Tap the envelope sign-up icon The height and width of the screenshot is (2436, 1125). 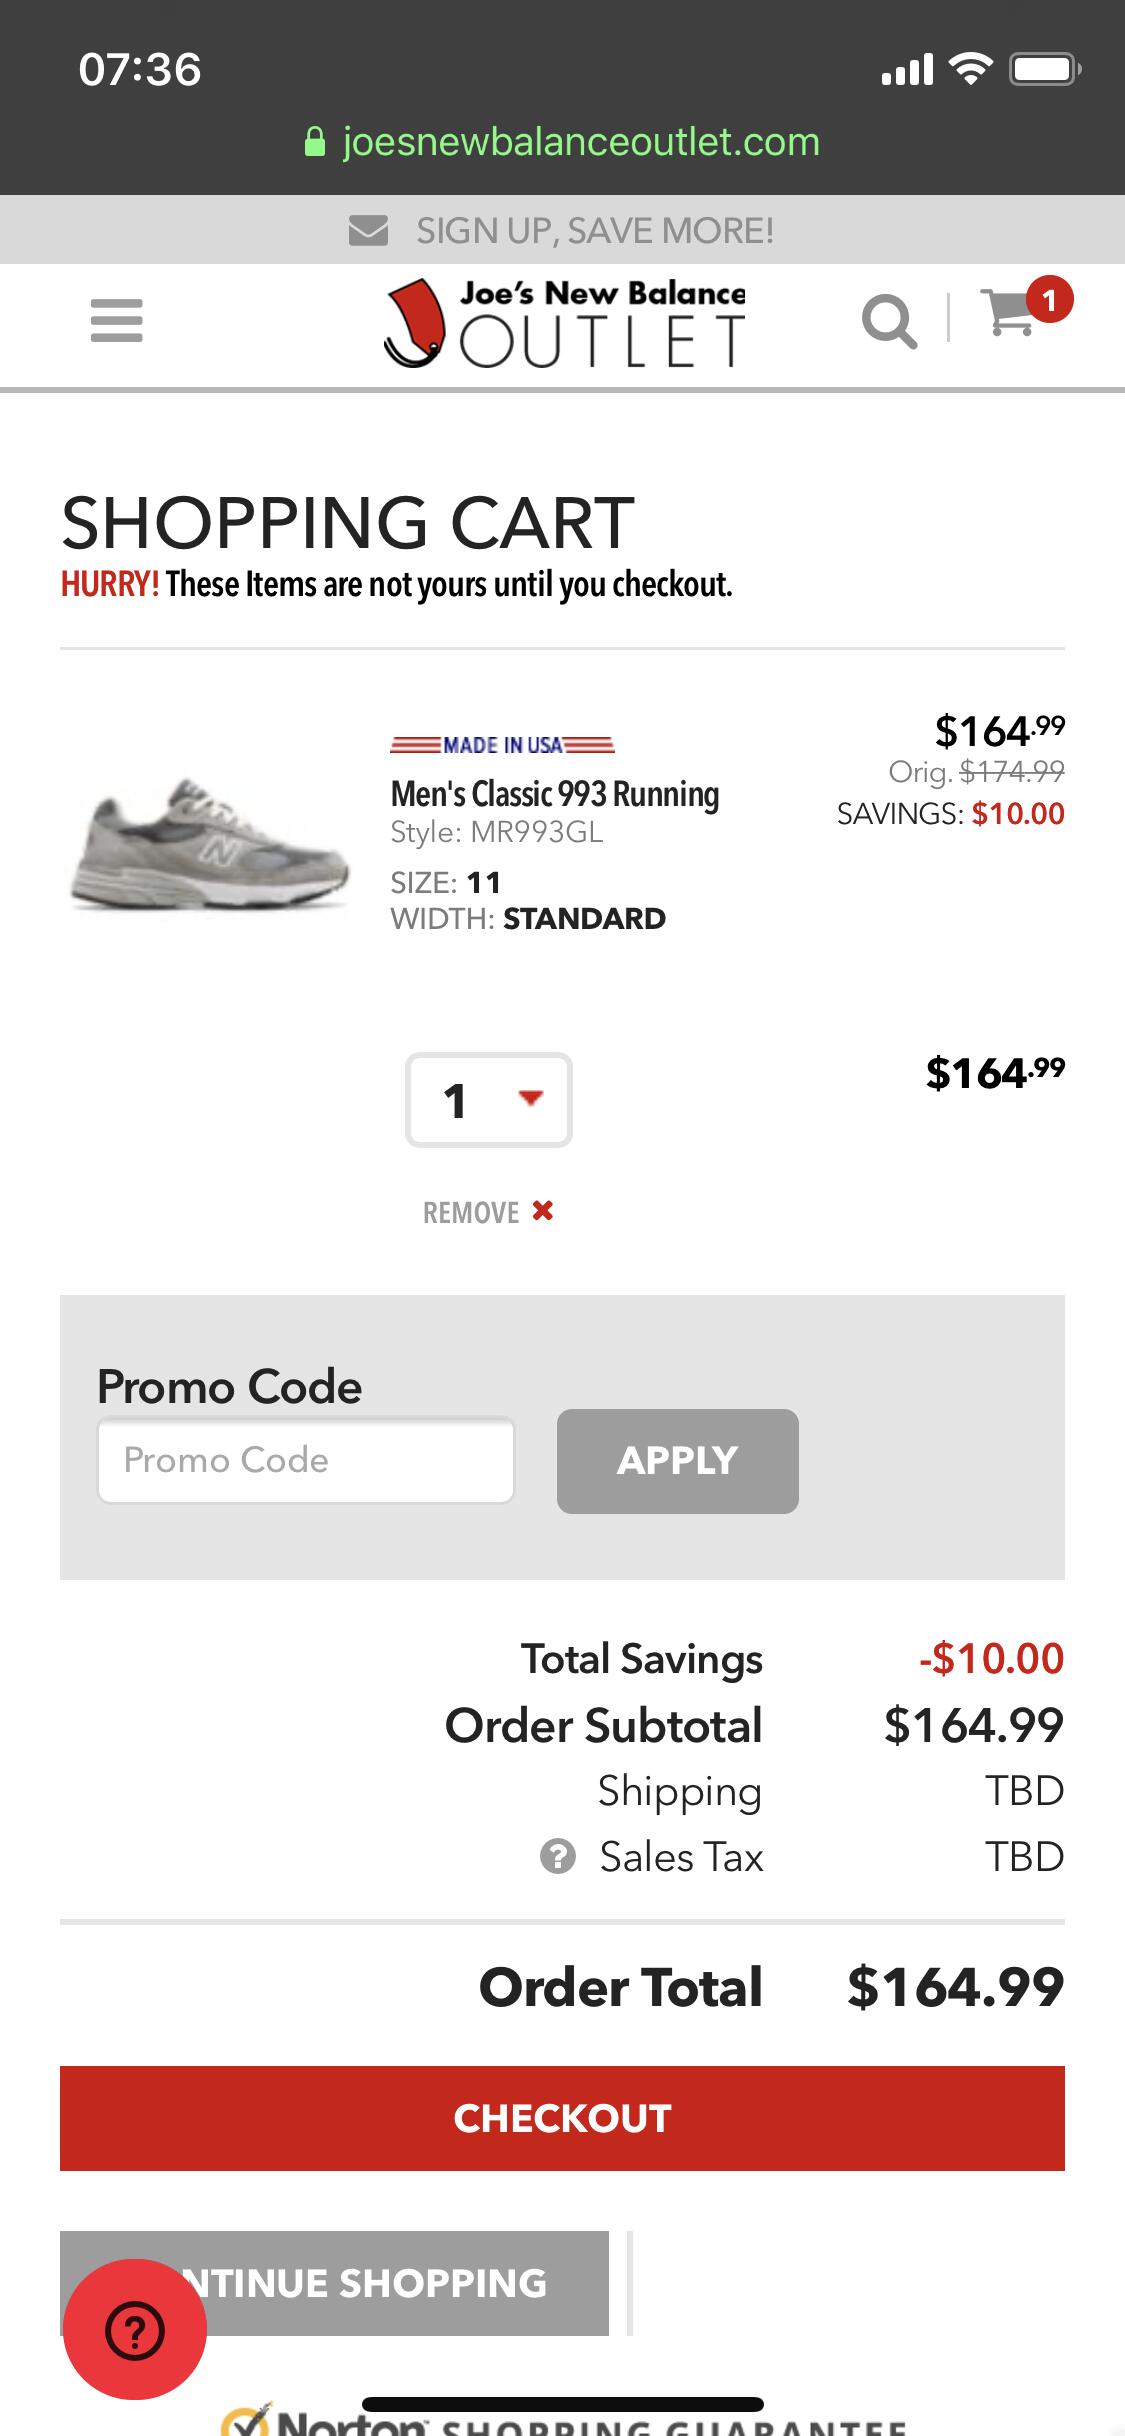(x=368, y=231)
